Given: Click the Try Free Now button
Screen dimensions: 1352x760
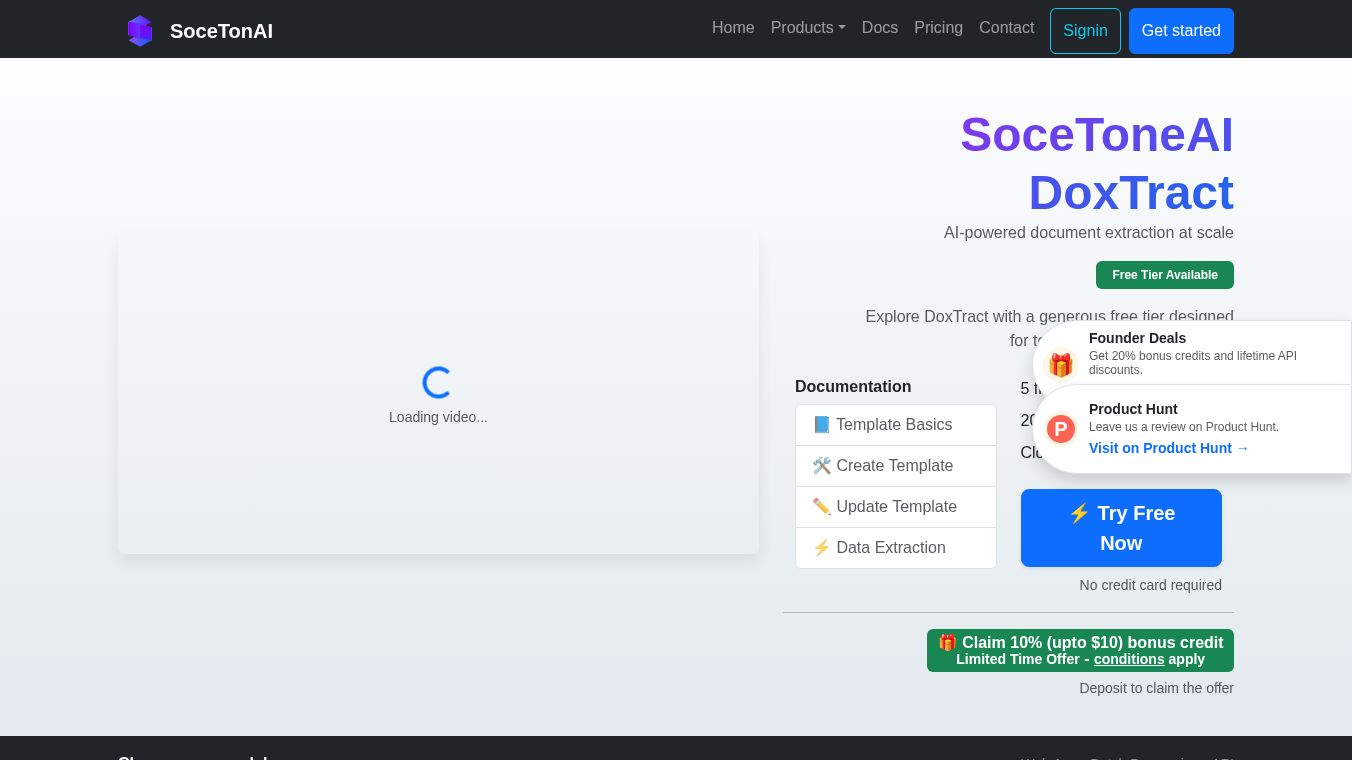Looking at the screenshot, I should [1121, 528].
